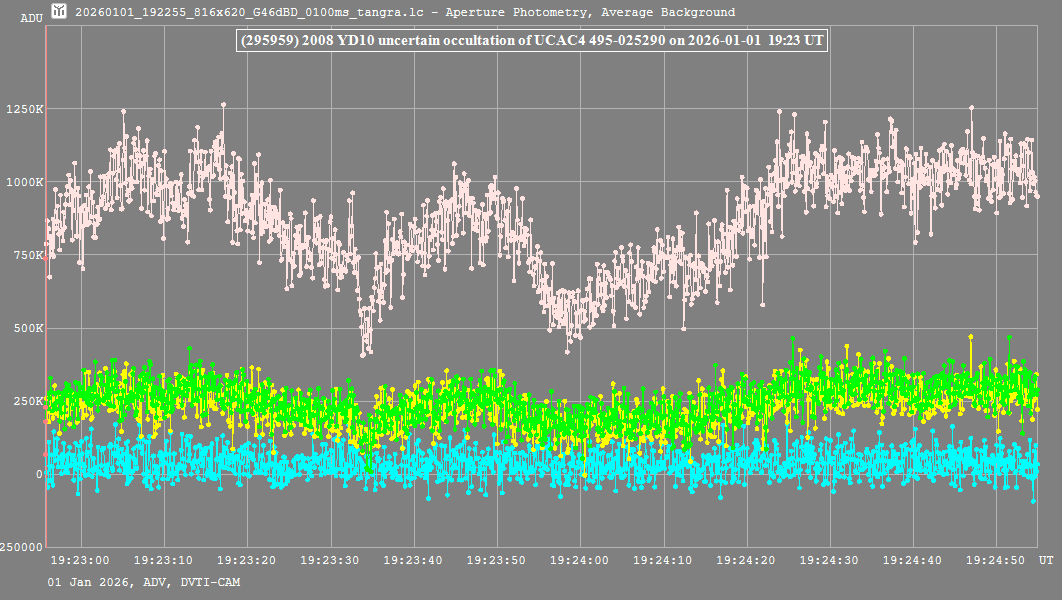Screen dimensions: 1062x600
Task: Click the 1250K label on the Y axis
Action: 23,109
